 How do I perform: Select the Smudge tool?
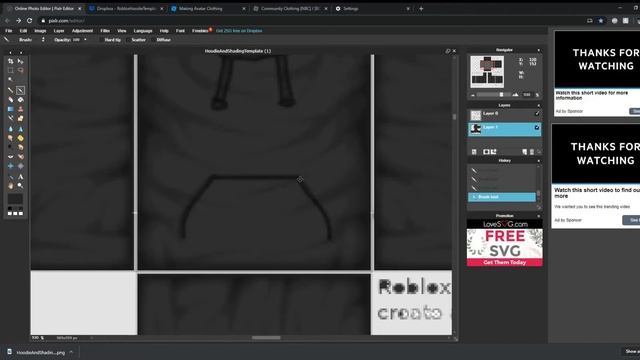(x=11, y=138)
